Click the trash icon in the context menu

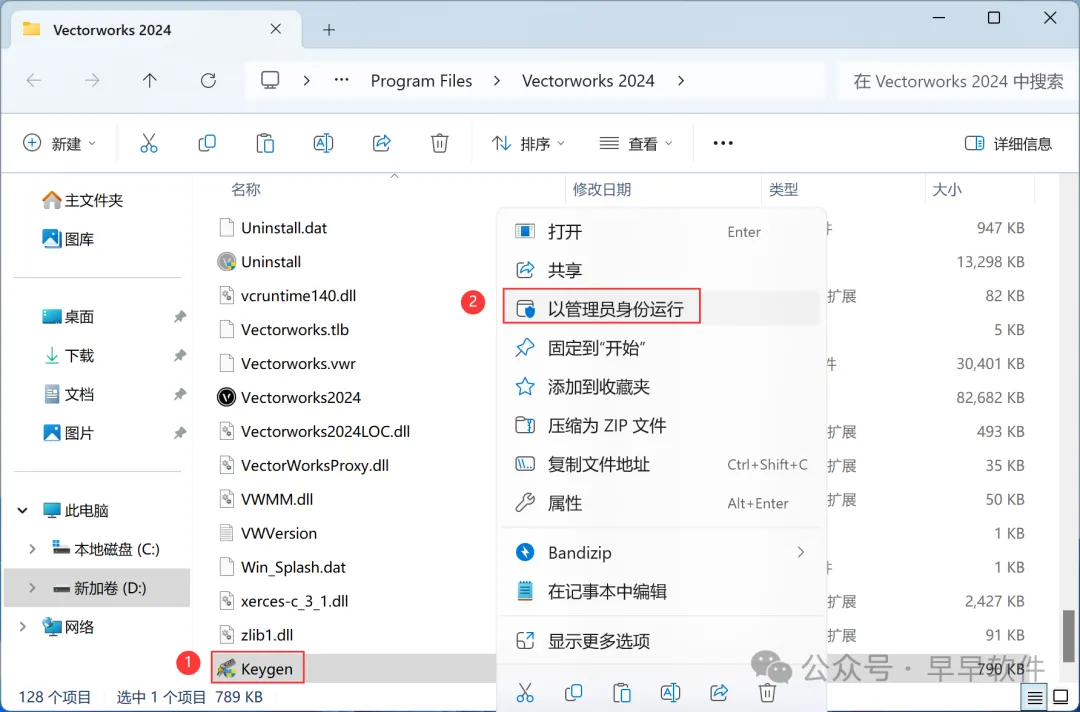click(767, 692)
